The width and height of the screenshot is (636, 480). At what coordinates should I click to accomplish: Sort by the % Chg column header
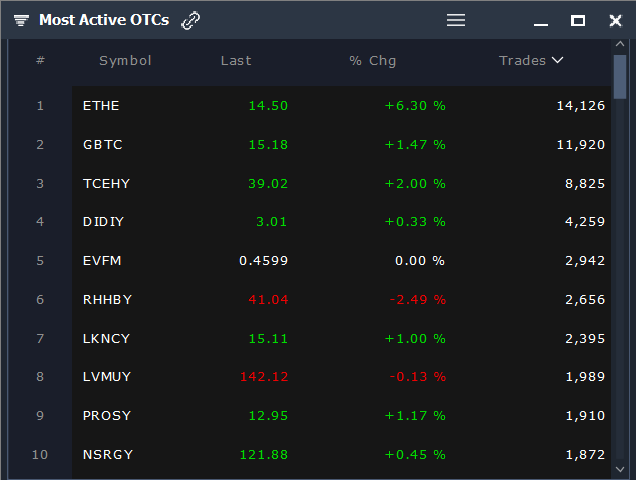coord(372,60)
